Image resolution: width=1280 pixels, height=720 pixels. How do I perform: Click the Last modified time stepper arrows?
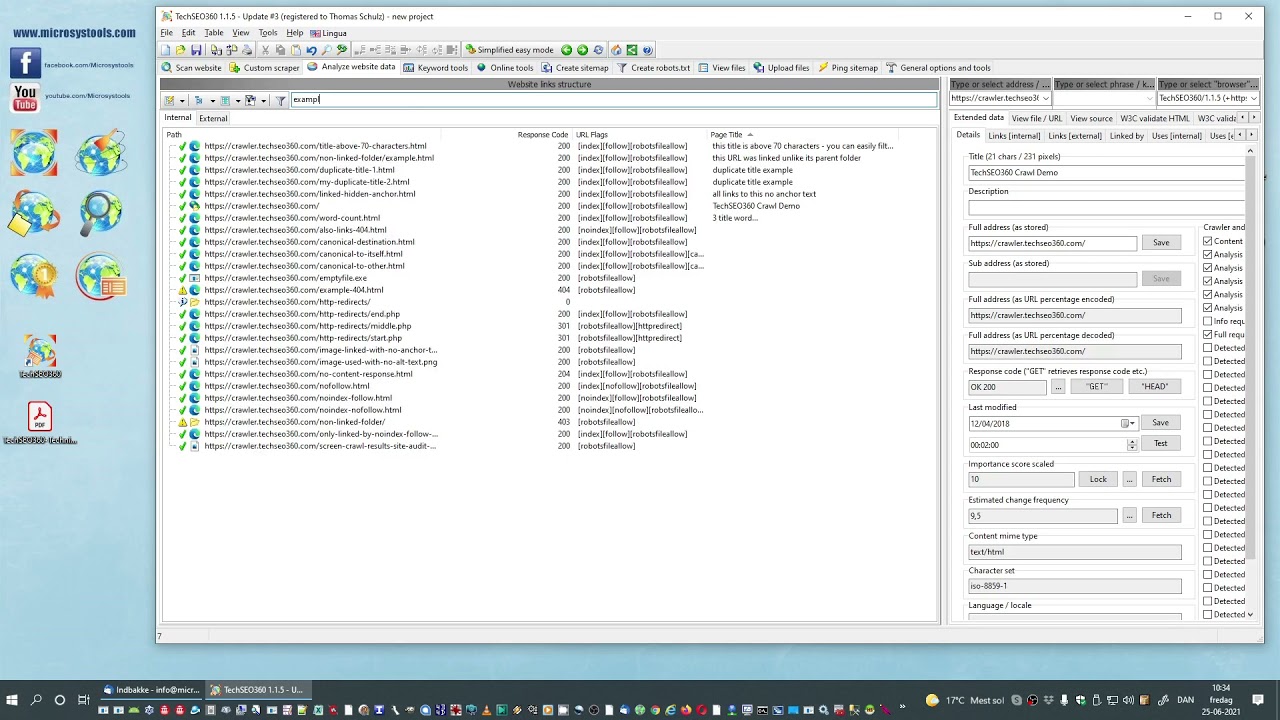[x=1132, y=444]
